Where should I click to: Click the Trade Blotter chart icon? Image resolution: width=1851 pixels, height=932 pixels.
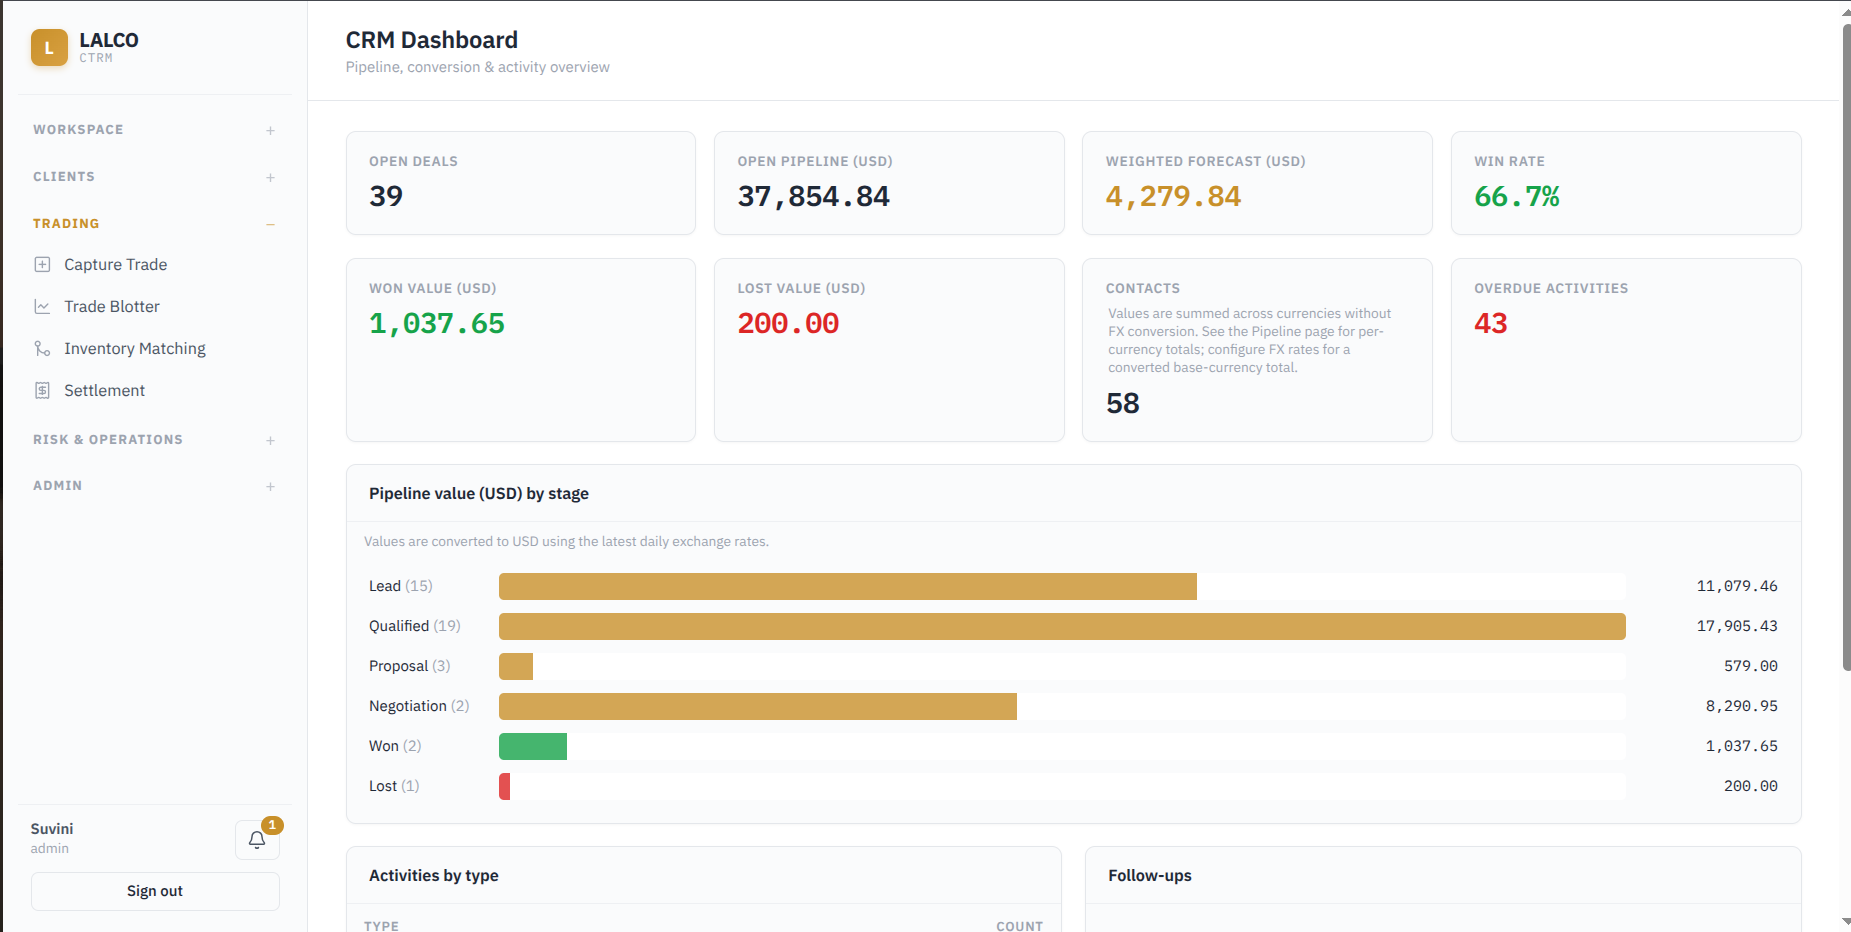coord(42,307)
